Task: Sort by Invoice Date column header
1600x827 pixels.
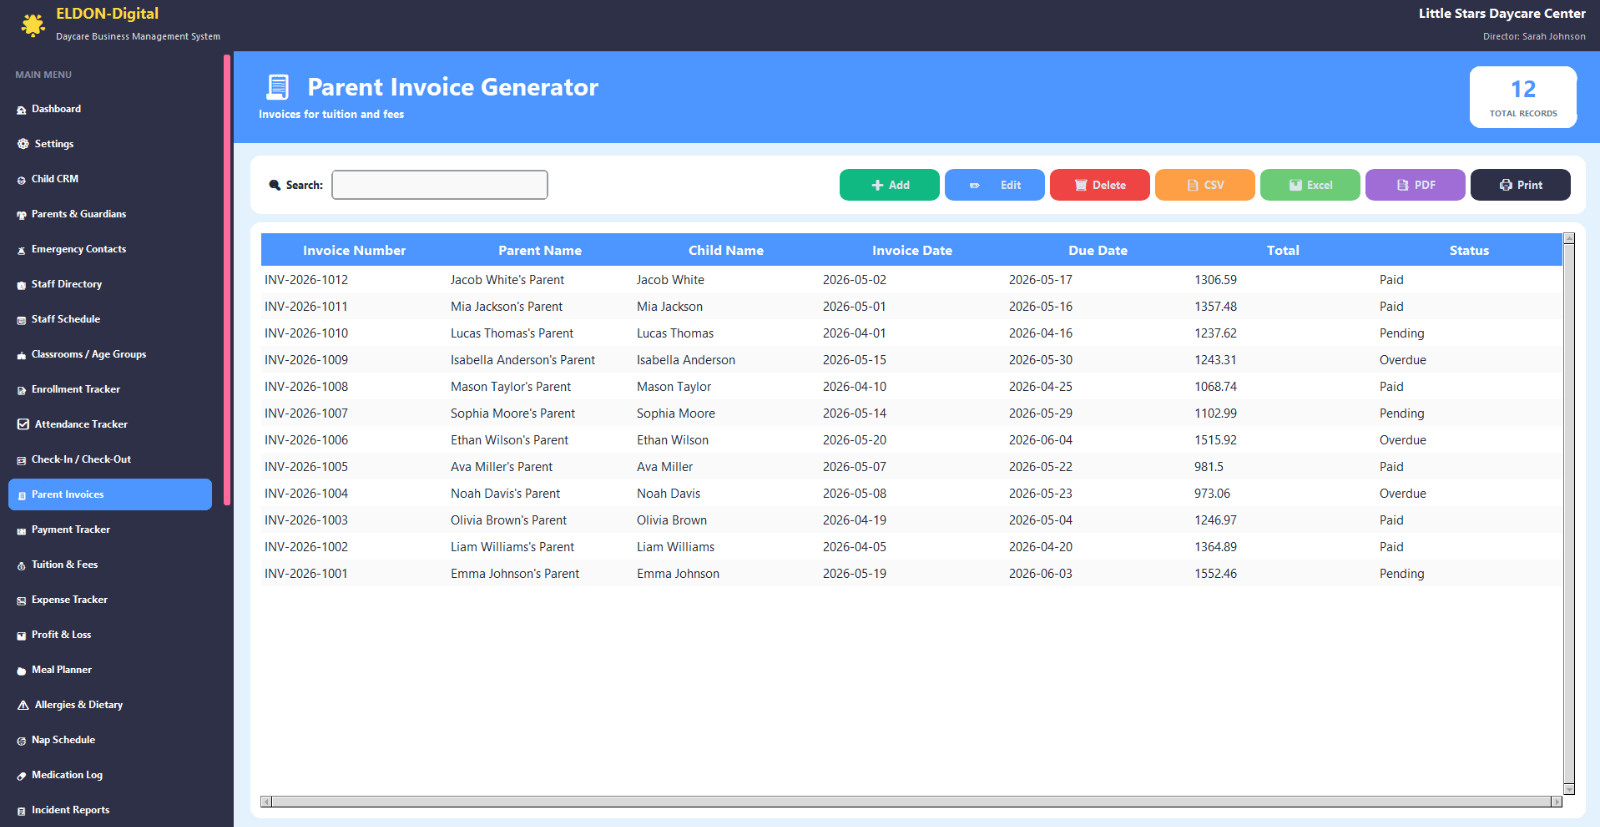Action: tap(912, 250)
